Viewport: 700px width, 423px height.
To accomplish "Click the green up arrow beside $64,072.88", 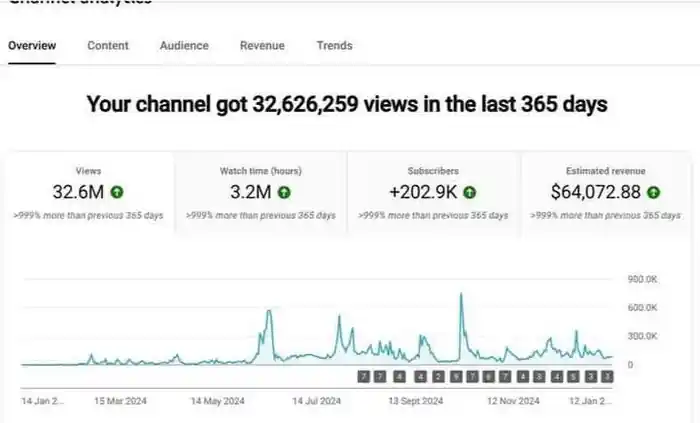I will (654, 192).
